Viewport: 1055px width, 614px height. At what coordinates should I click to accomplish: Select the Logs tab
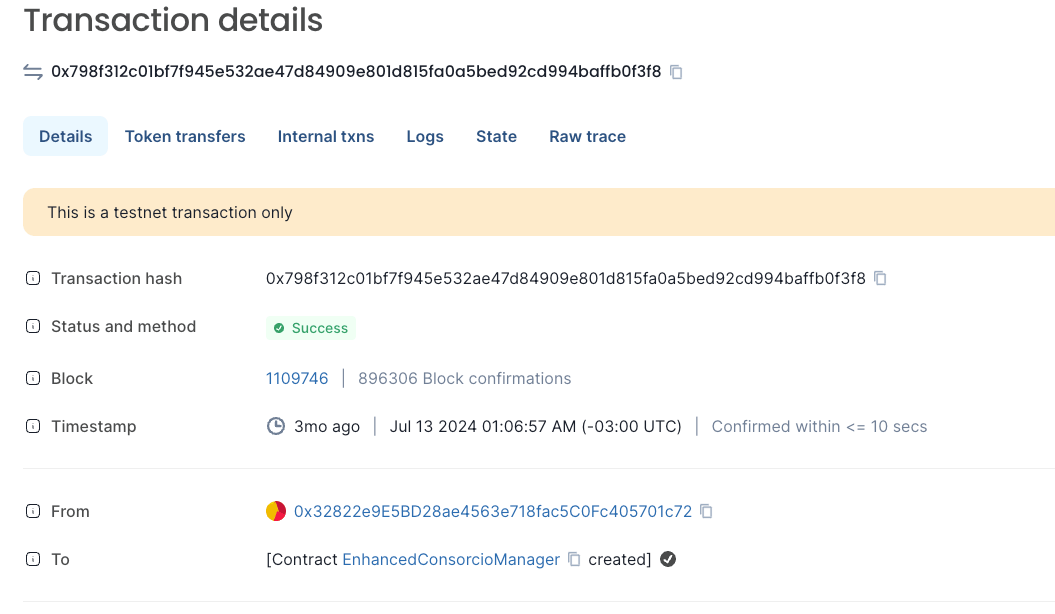[425, 137]
